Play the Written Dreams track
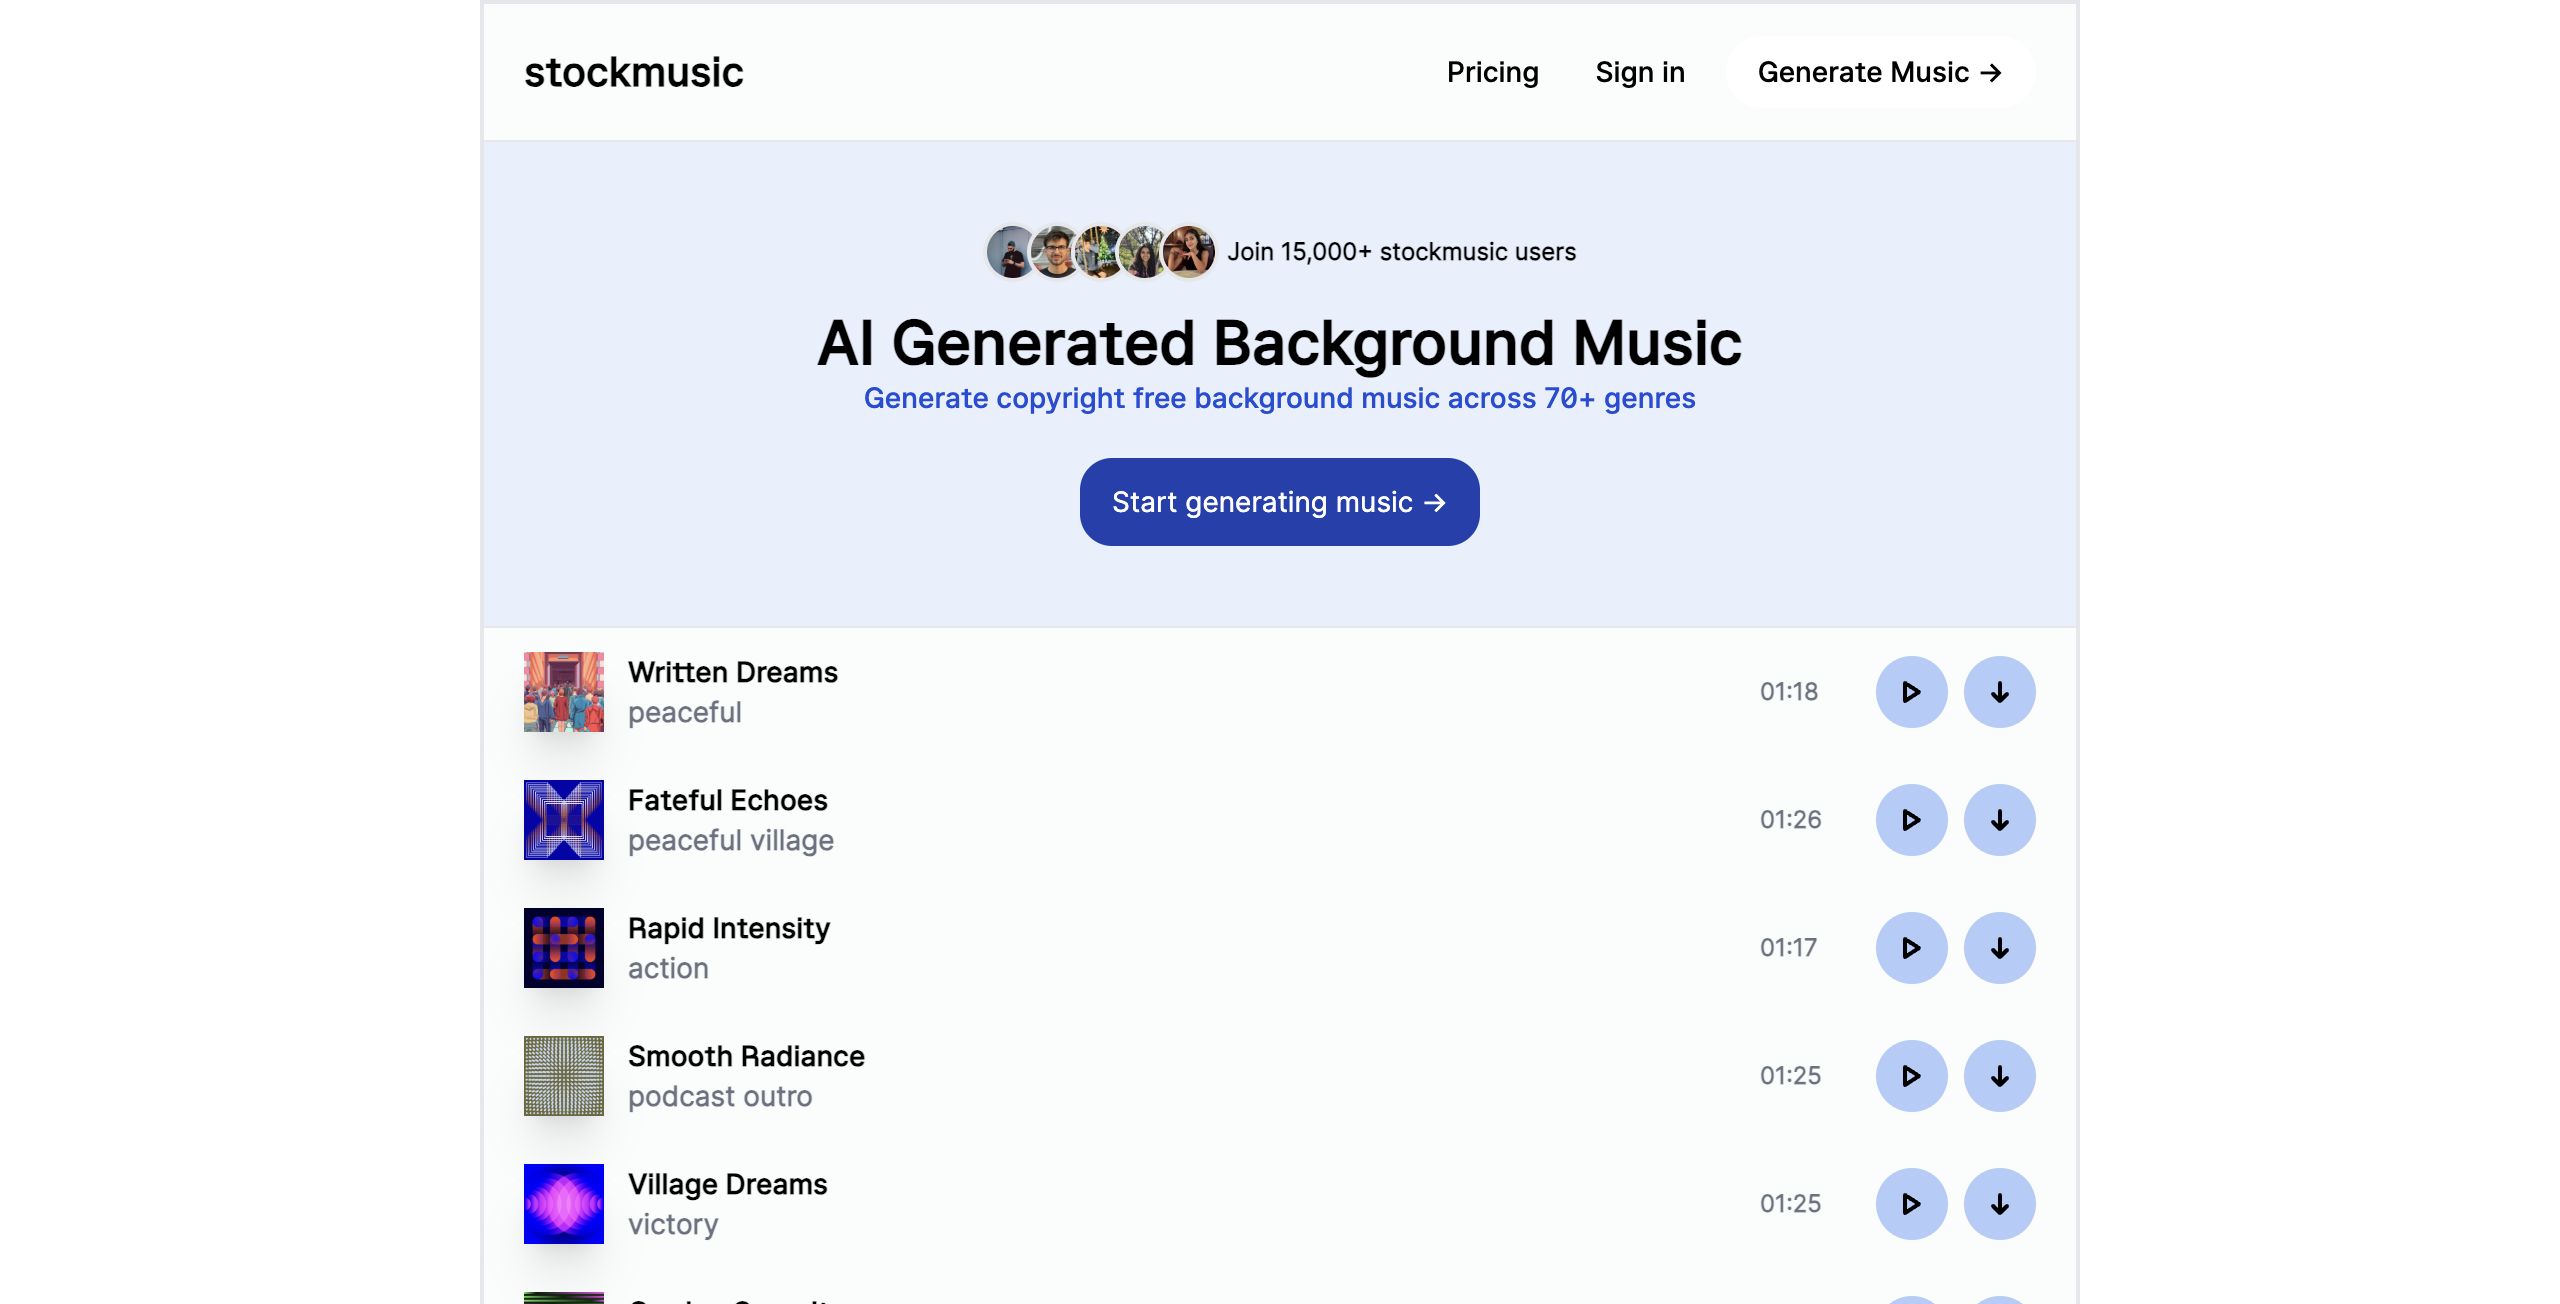Viewport: 2560px width, 1304px height. coord(1911,692)
